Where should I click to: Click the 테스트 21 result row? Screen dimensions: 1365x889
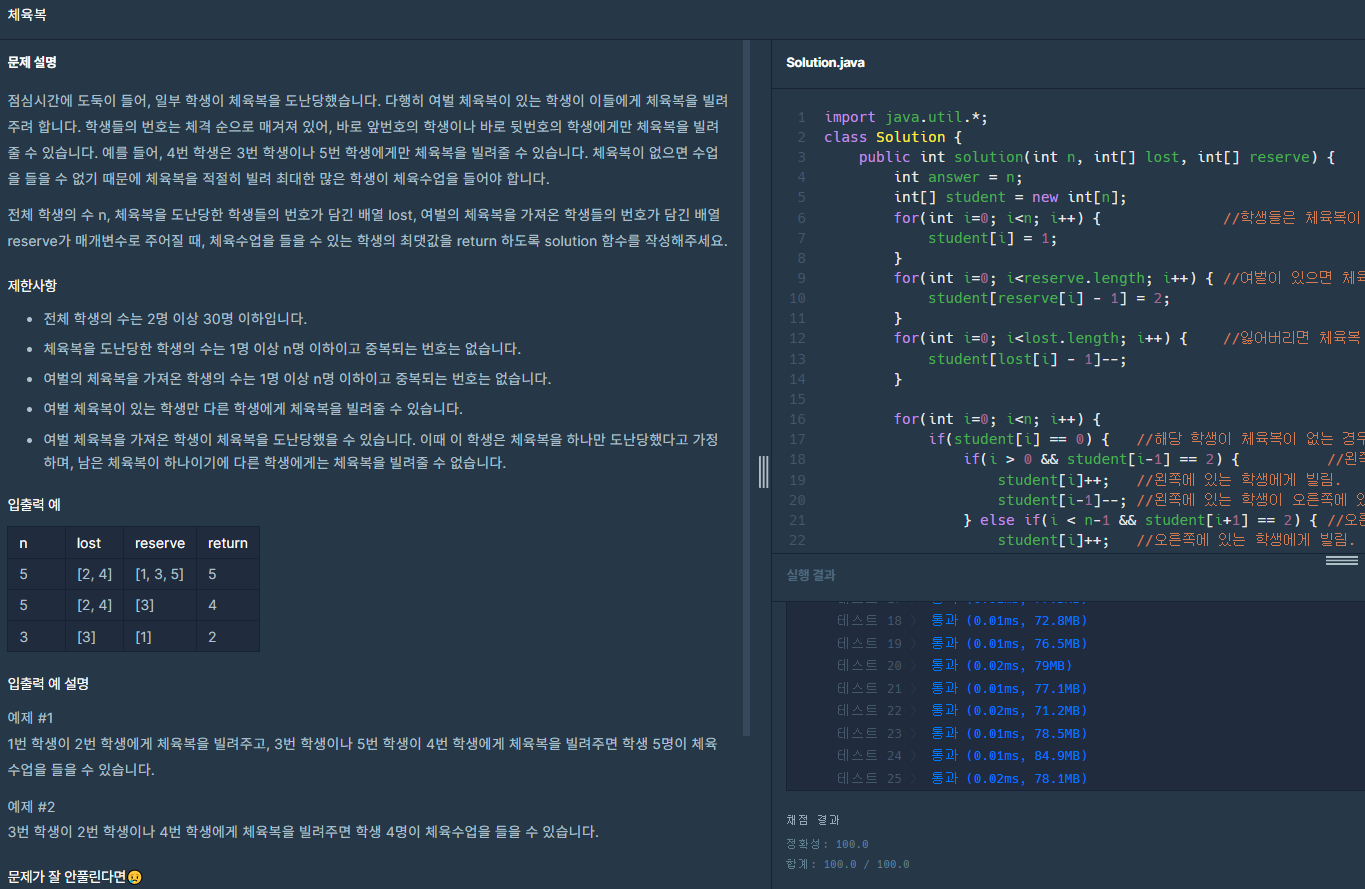pyautogui.click(x=962, y=688)
